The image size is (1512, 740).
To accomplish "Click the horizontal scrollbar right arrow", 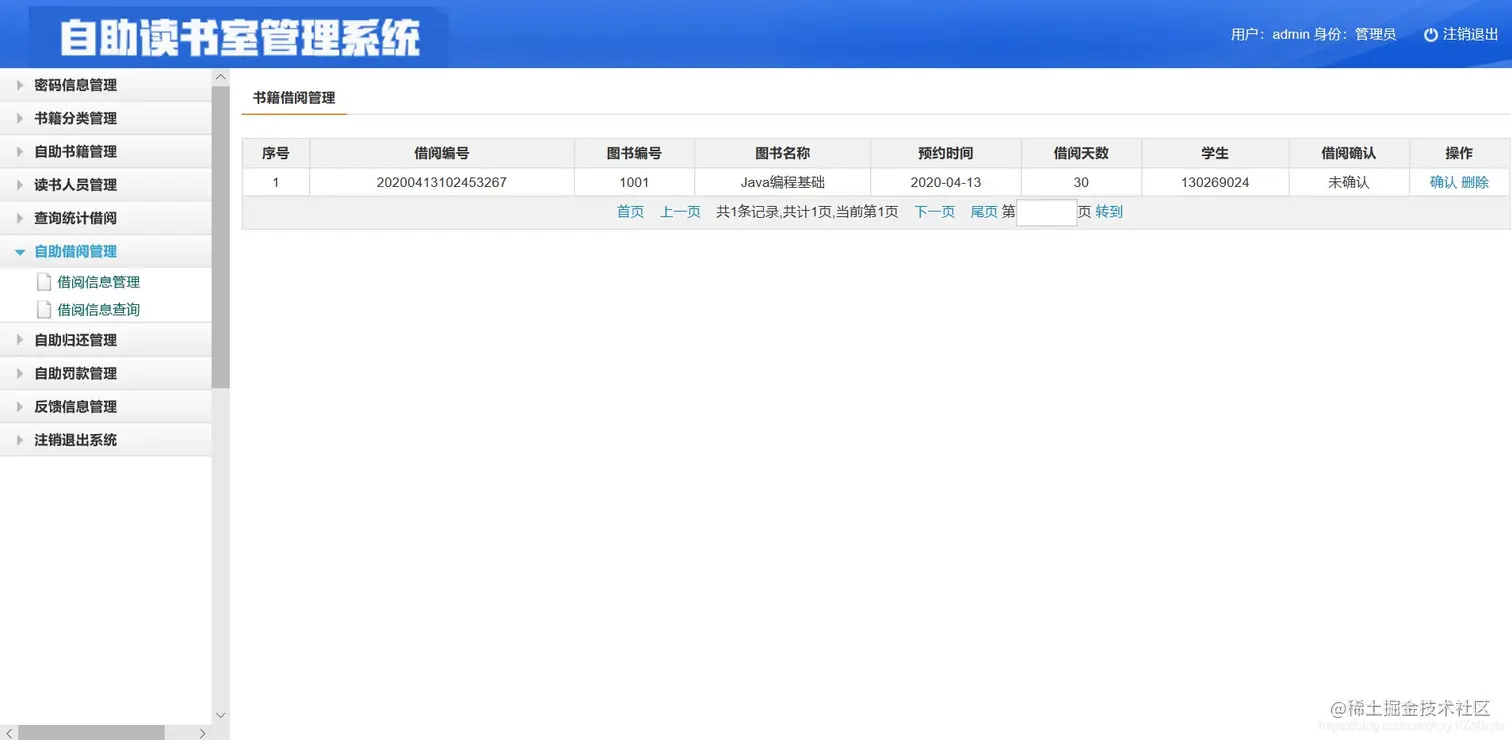I will pyautogui.click(x=203, y=732).
